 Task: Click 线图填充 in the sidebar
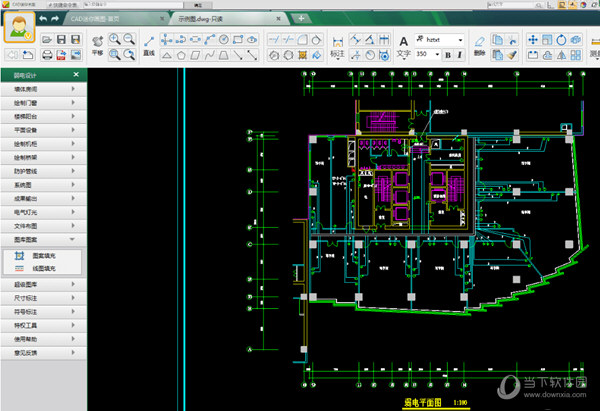point(42,268)
